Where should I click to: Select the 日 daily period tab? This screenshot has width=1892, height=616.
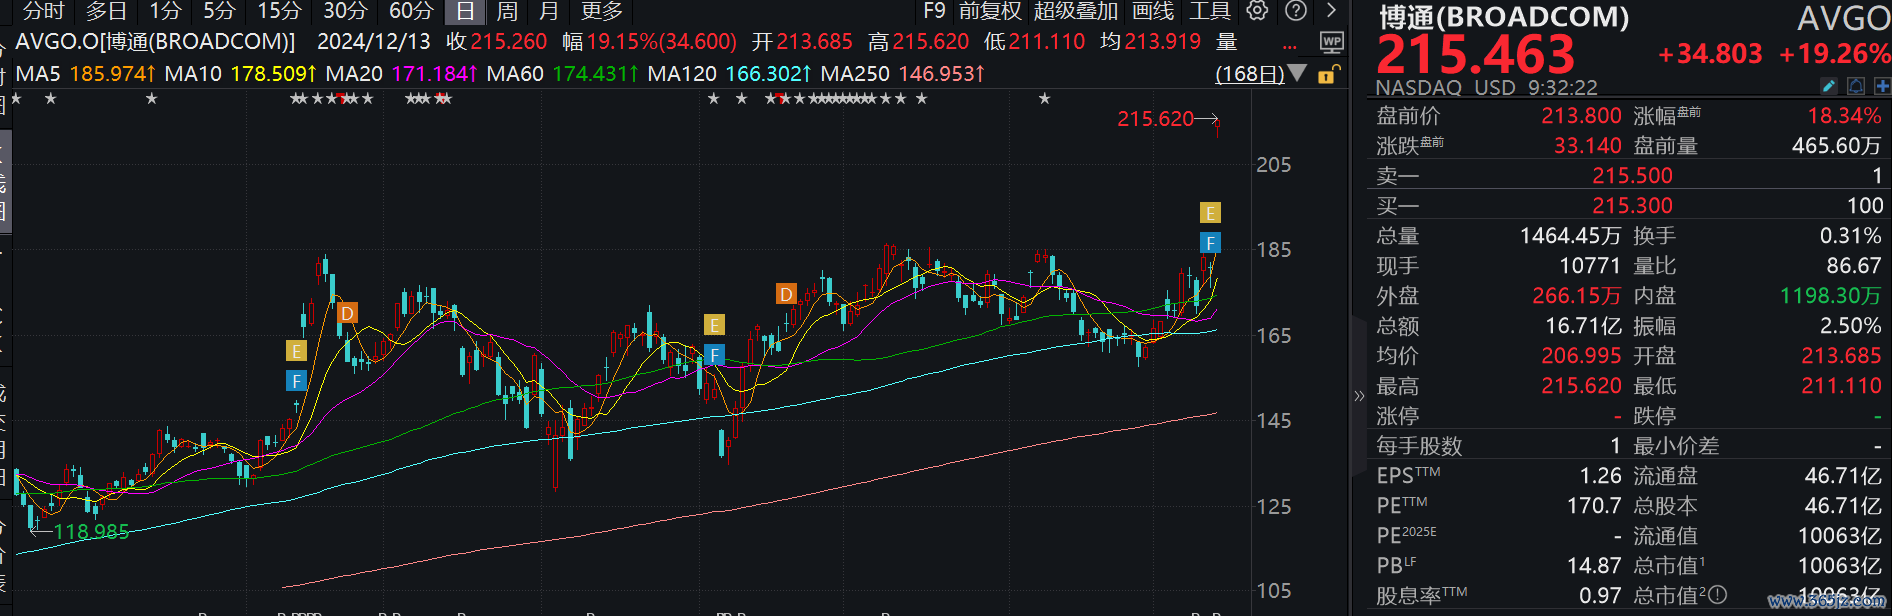465,12
